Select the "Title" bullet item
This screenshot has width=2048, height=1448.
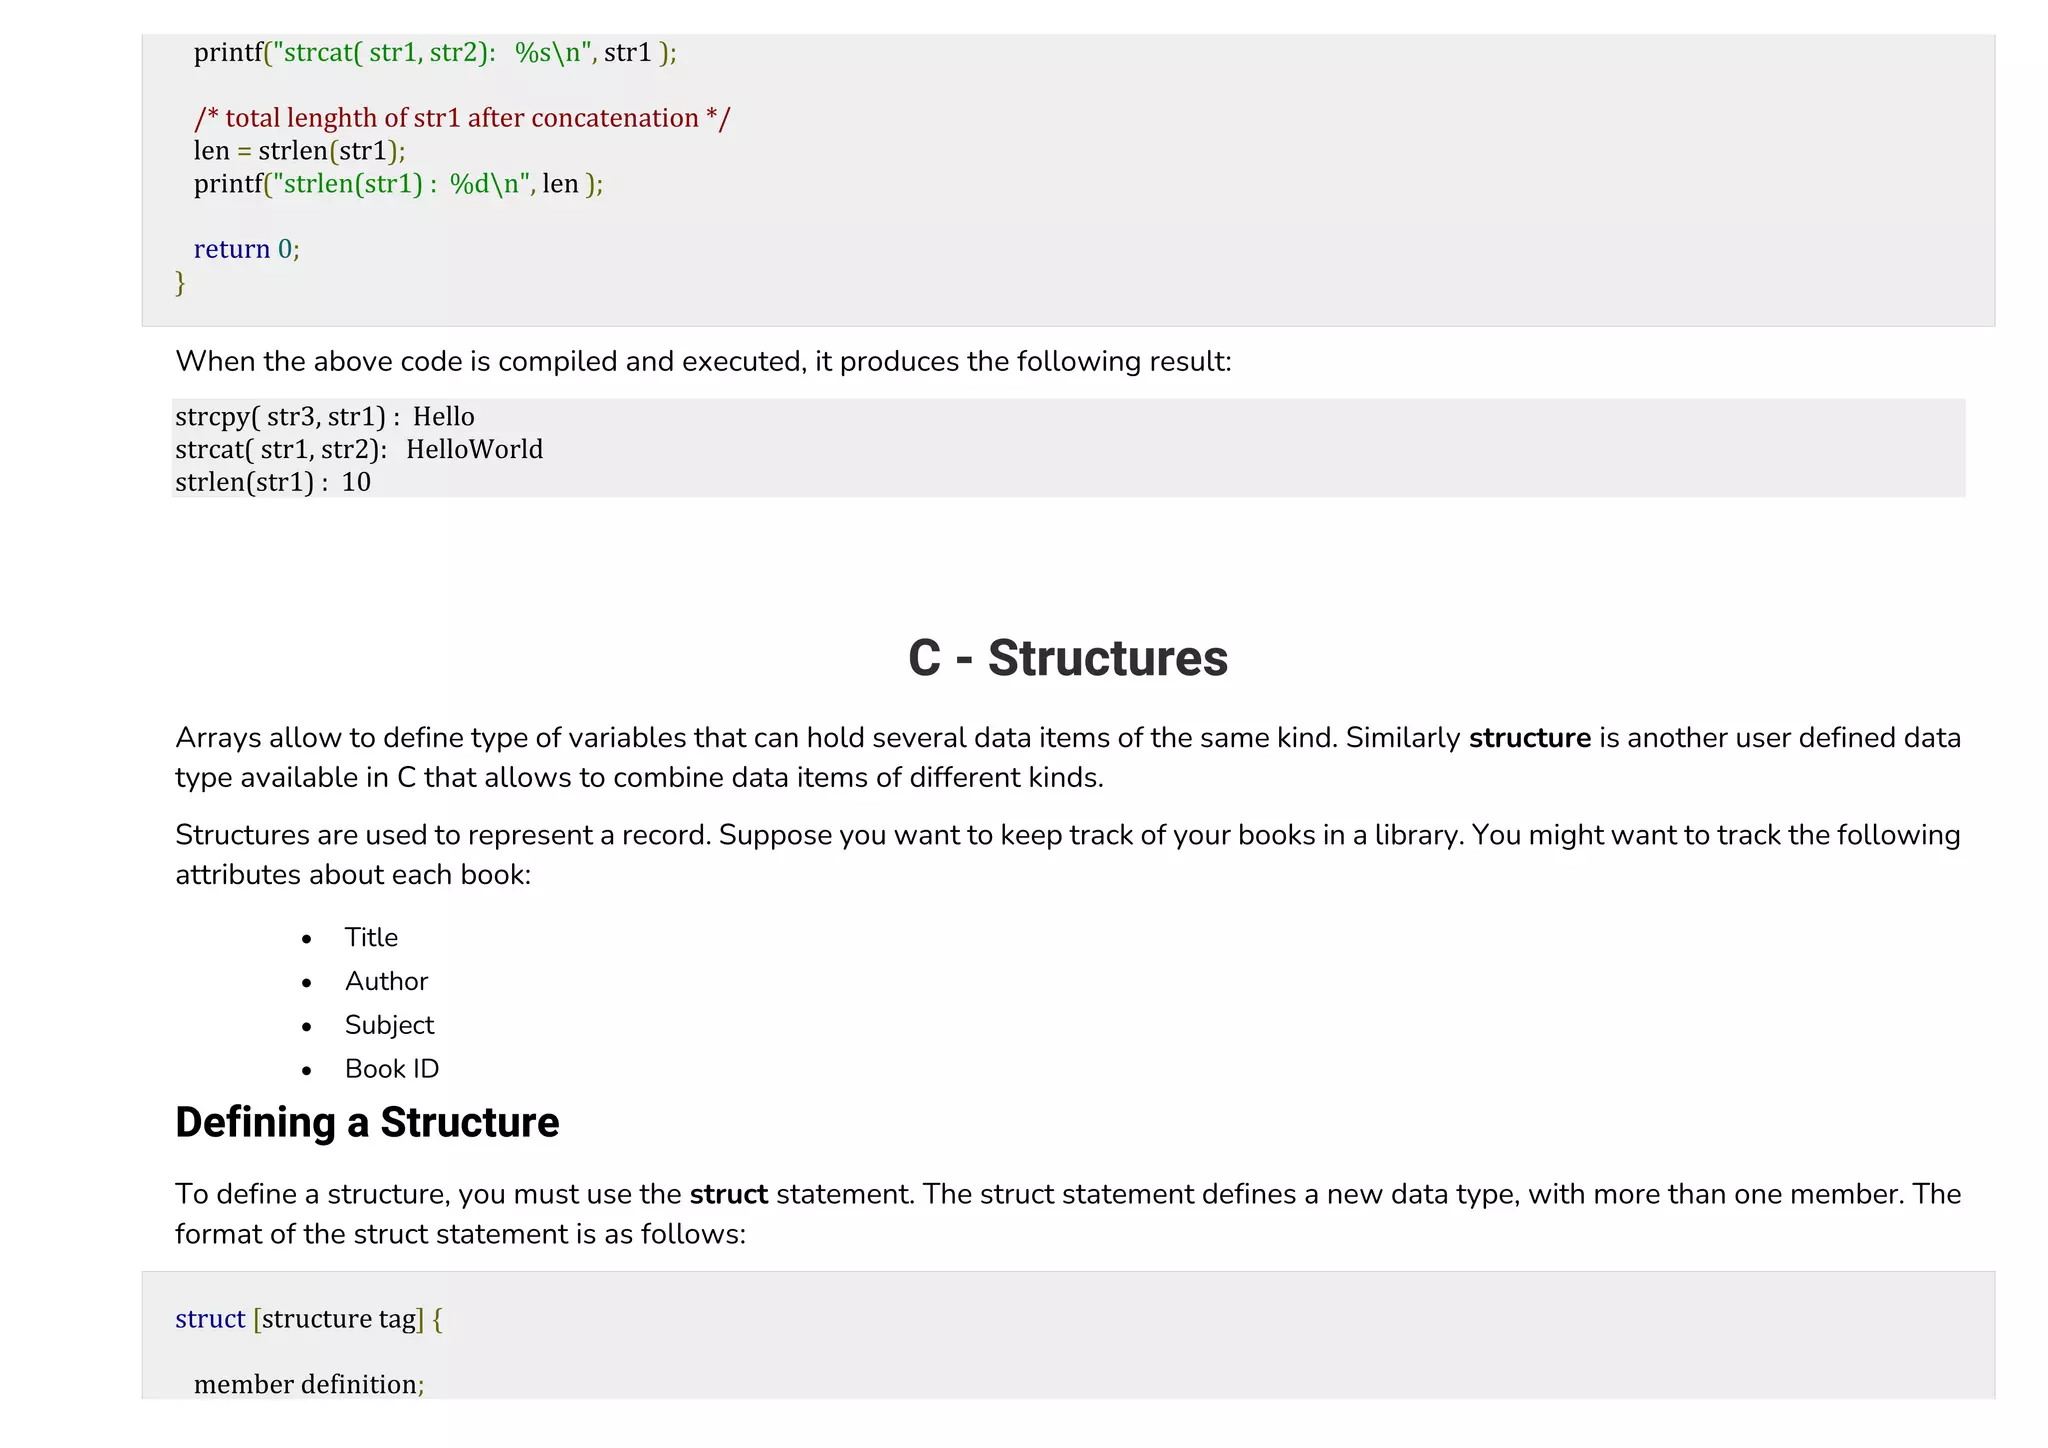coord(371,937)
